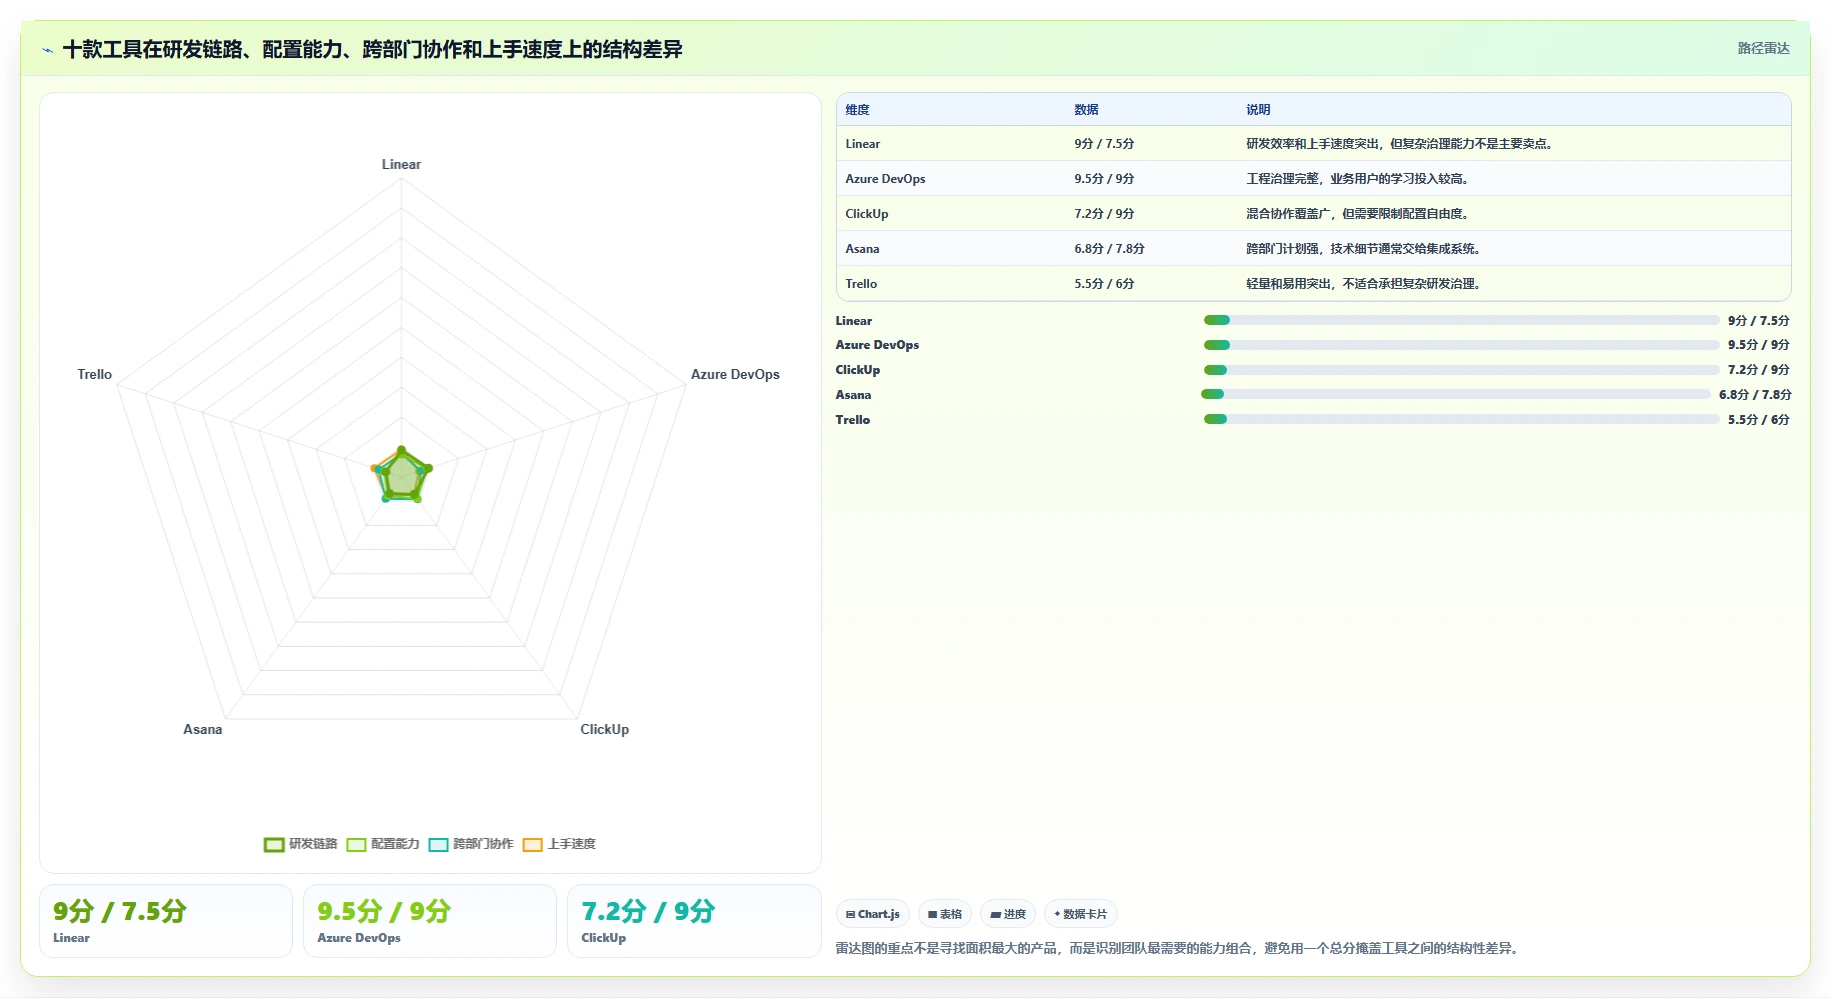Click the 路径雷达 label in the header
This screenshot has height=998, width=1831.
pyautogui.click(x=1763, y=48)
